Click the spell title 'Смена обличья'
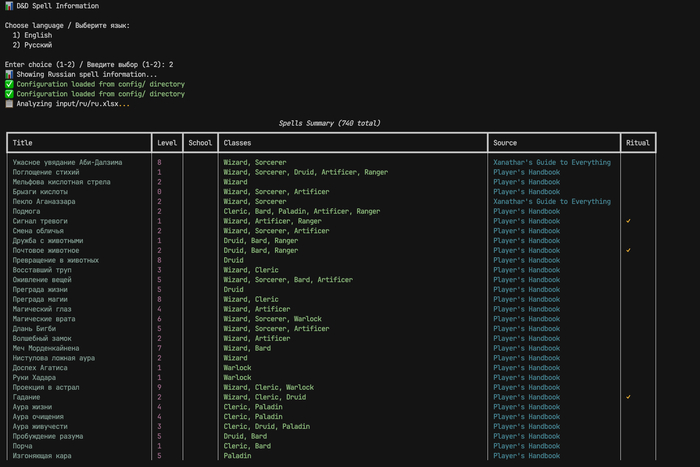This screenshot has height=467, width=700. pyautogui.click(x=38, y=231)
